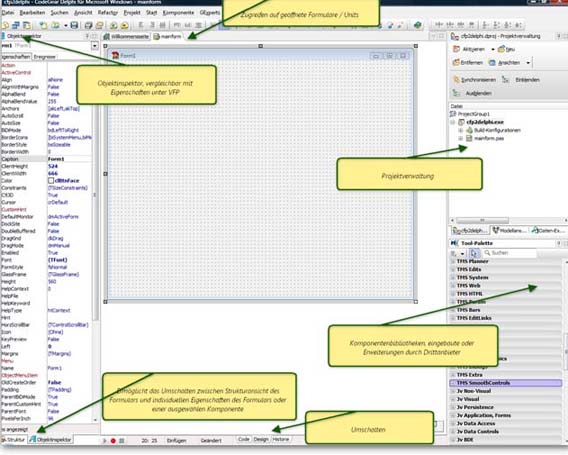This screenshot has width=568, height=455.
Task: Select the arrow pointer tool in Tool-Palette
Action: click(474, 253)
